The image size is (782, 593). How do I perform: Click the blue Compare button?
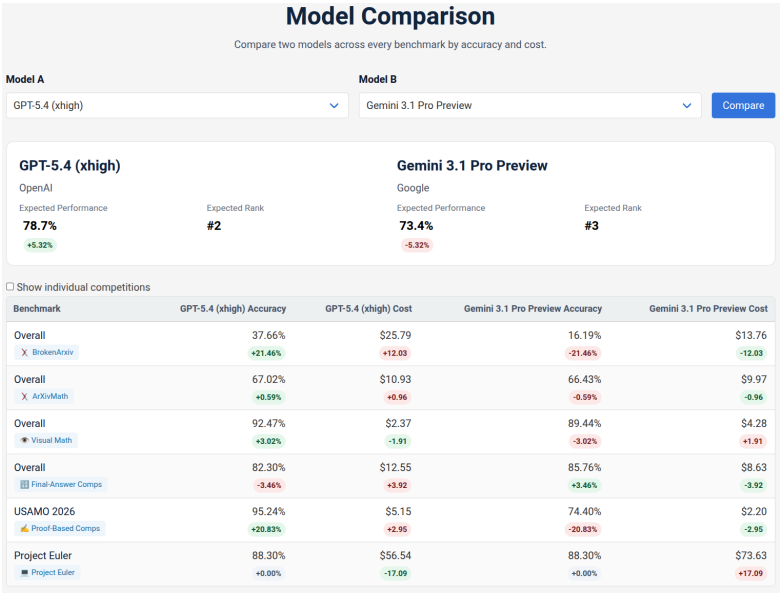[x=743, y=105]
